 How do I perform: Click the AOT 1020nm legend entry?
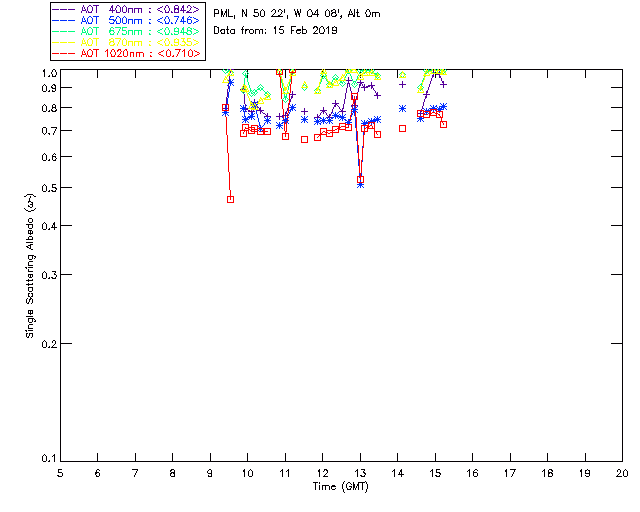[x=126, y=53]
